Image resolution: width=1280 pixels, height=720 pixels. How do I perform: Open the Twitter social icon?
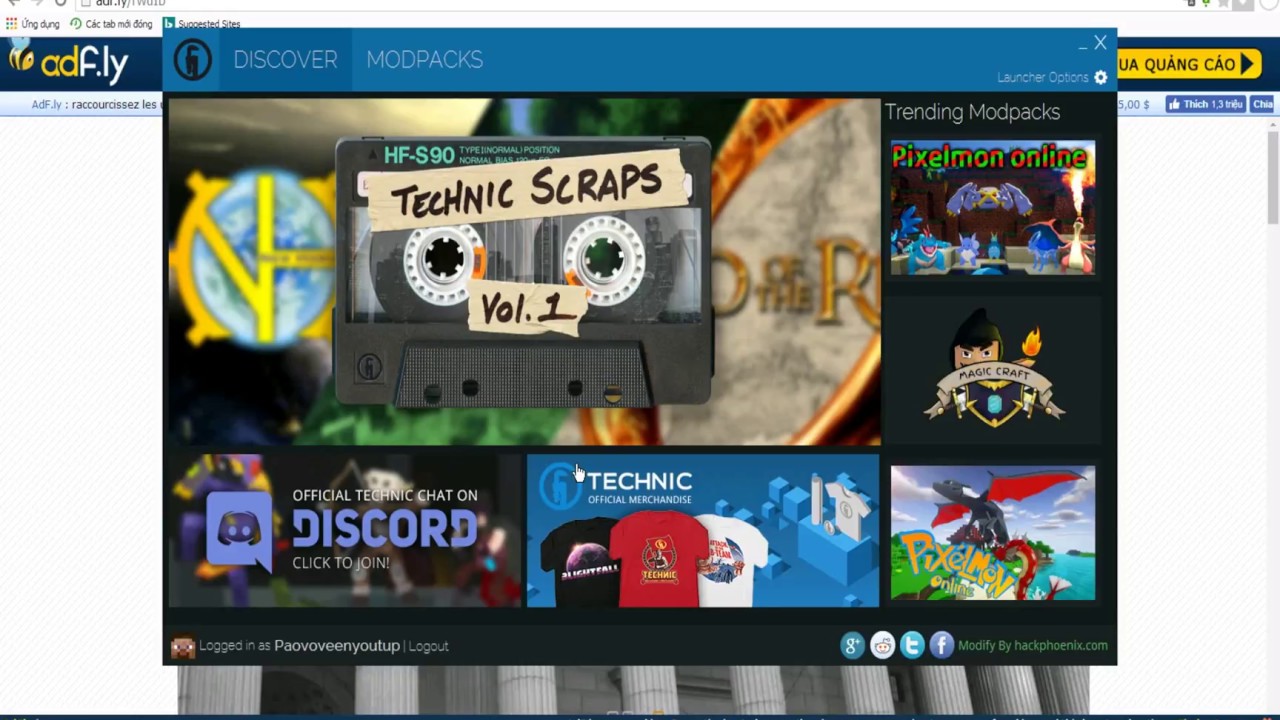pyautogui.click(x=912, y=645)
